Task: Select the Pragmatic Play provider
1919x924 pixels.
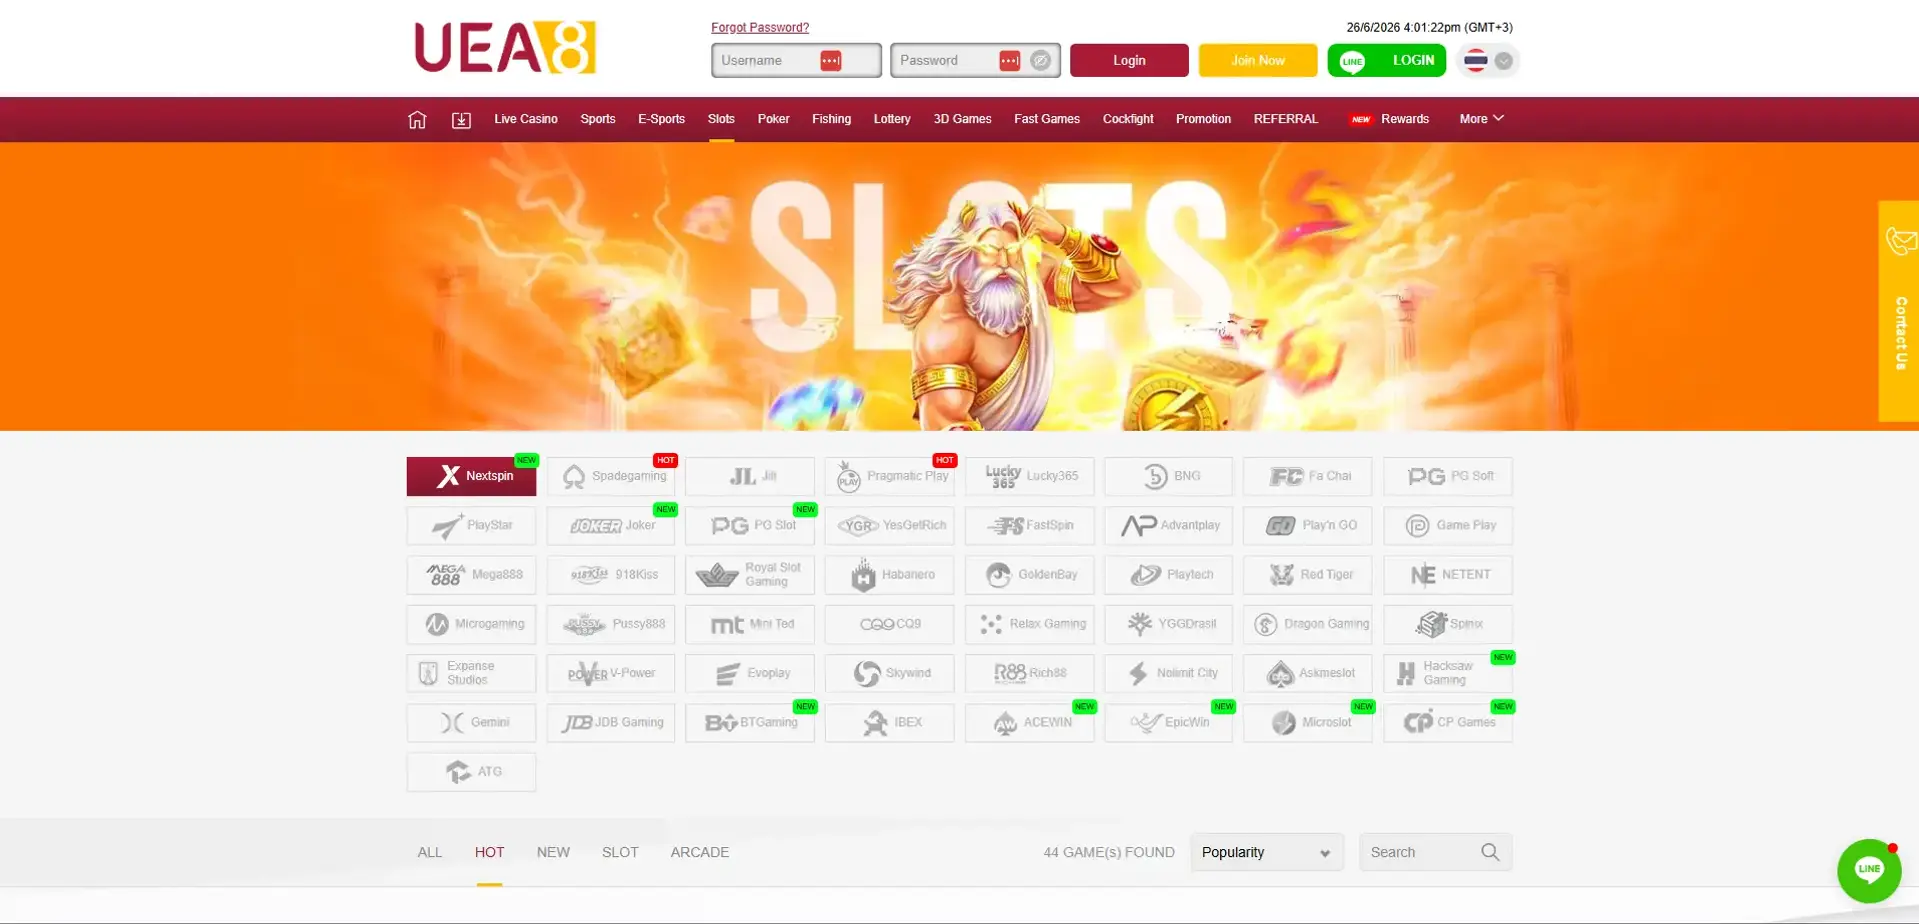Action: (x=890, y=476)
